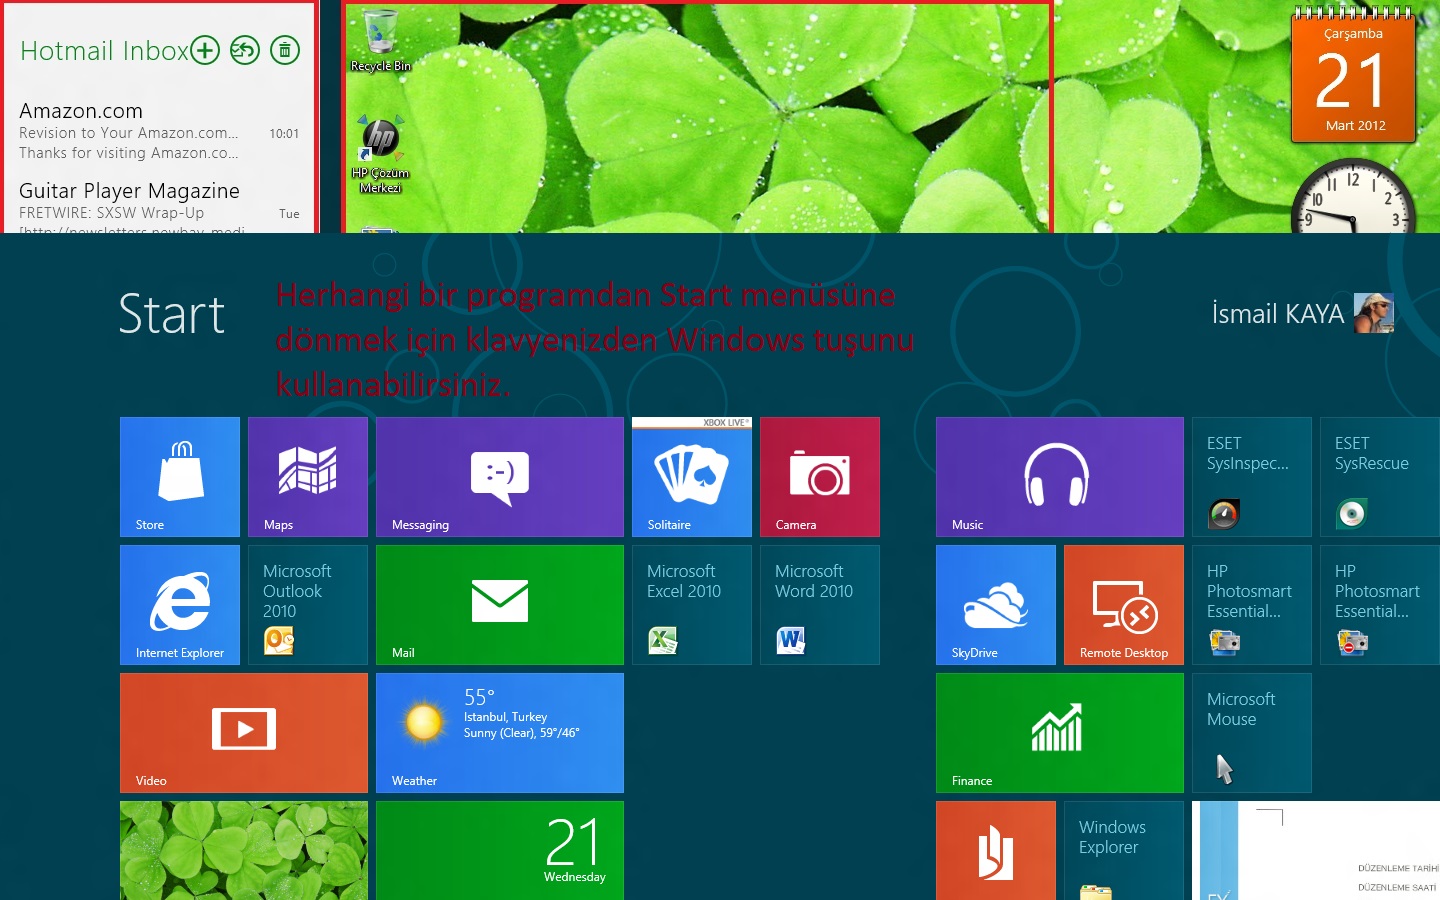Click the user account picture
Viewport: 1440px width, 900px height.
1374,313
